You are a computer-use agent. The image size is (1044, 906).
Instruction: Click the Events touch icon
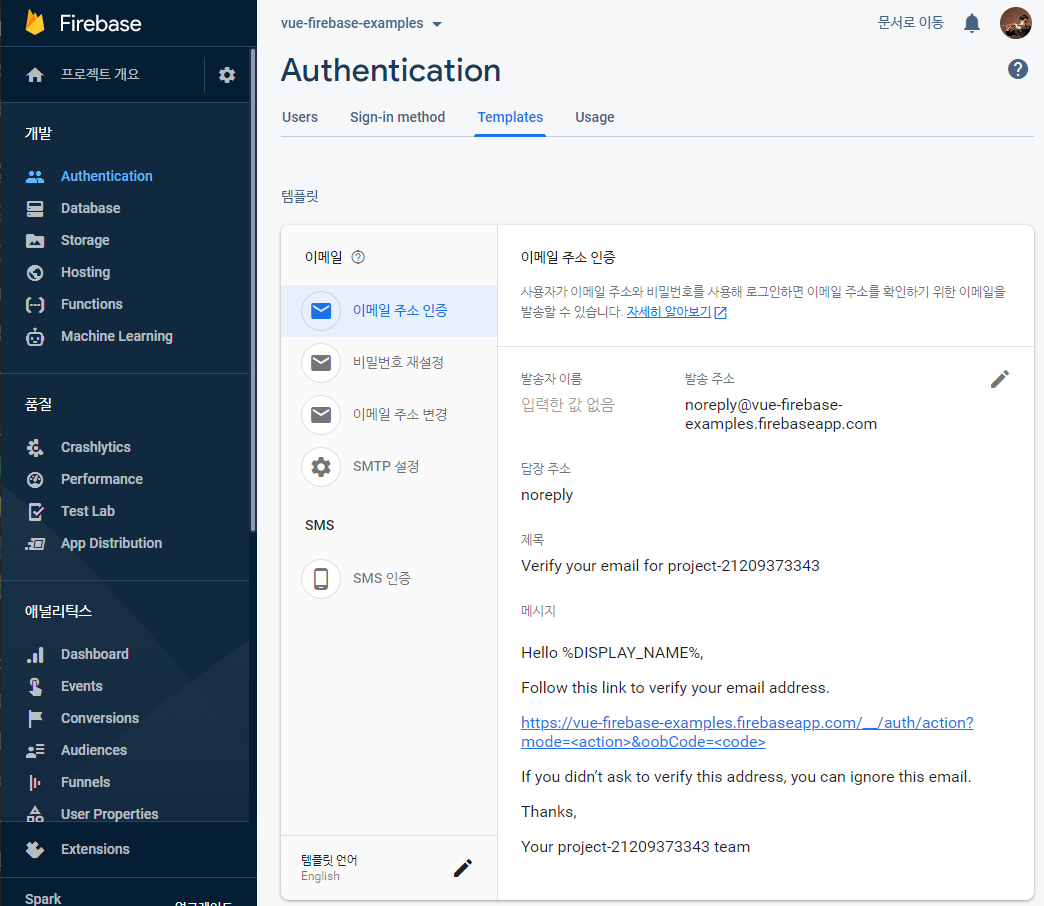pyautogui.click(x=35, y=686)
